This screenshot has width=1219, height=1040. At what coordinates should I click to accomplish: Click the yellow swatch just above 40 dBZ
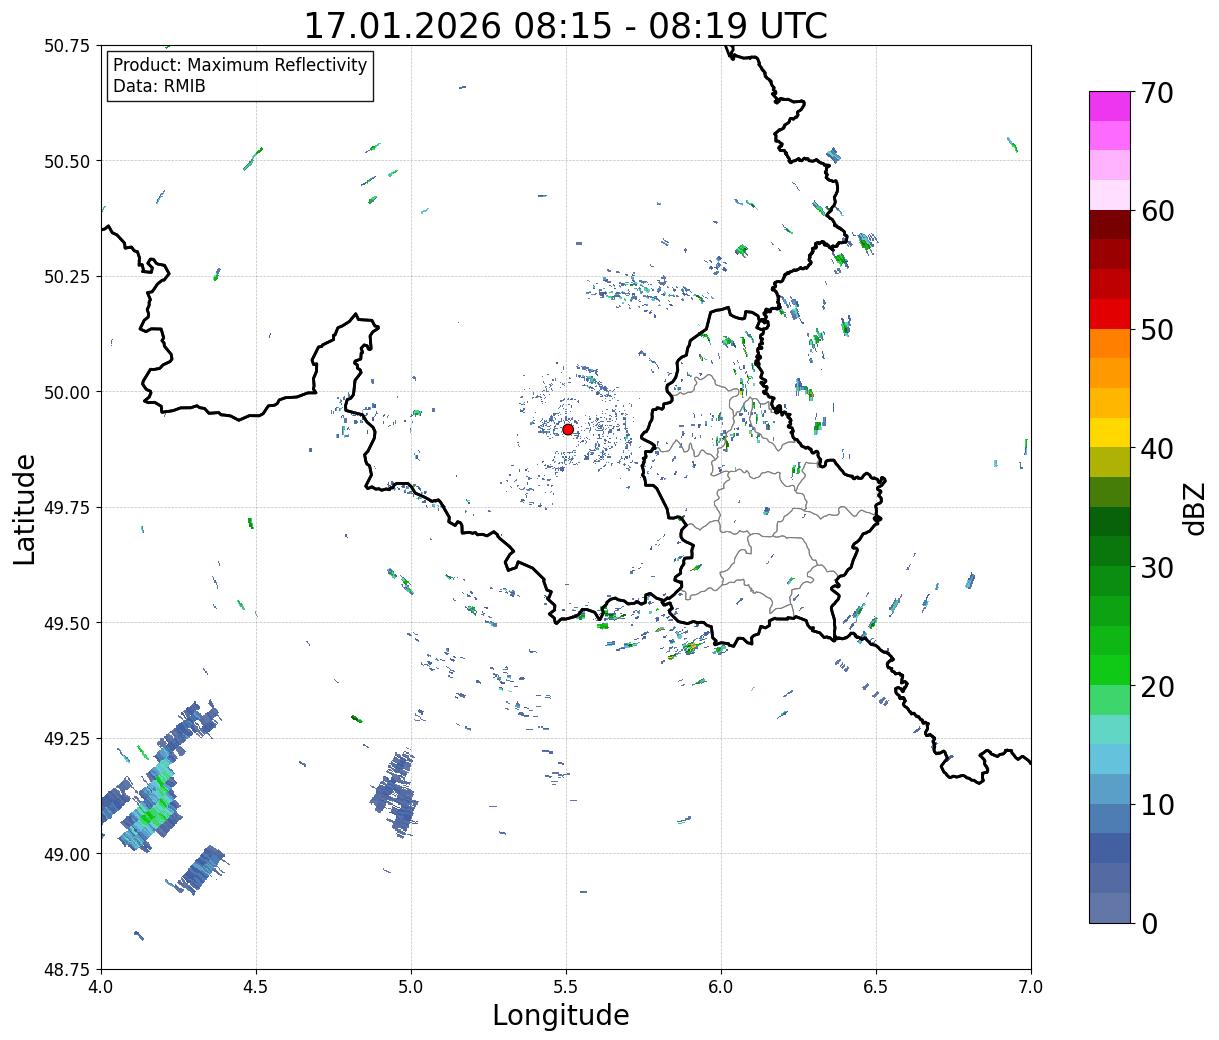[x=1110, y=433]
